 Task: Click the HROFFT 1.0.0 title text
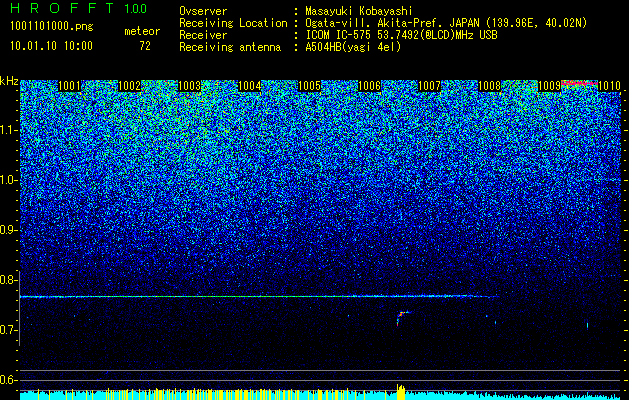(x=78, y=8)
